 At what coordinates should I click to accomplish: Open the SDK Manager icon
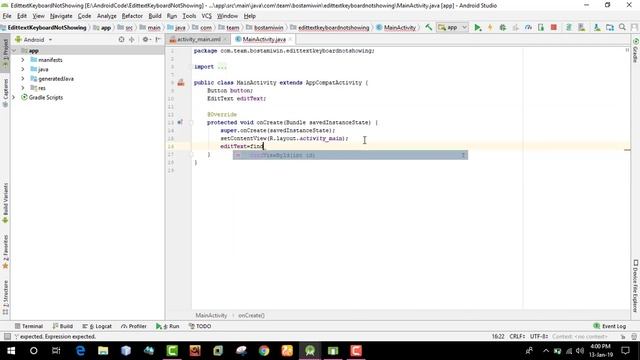597,27
